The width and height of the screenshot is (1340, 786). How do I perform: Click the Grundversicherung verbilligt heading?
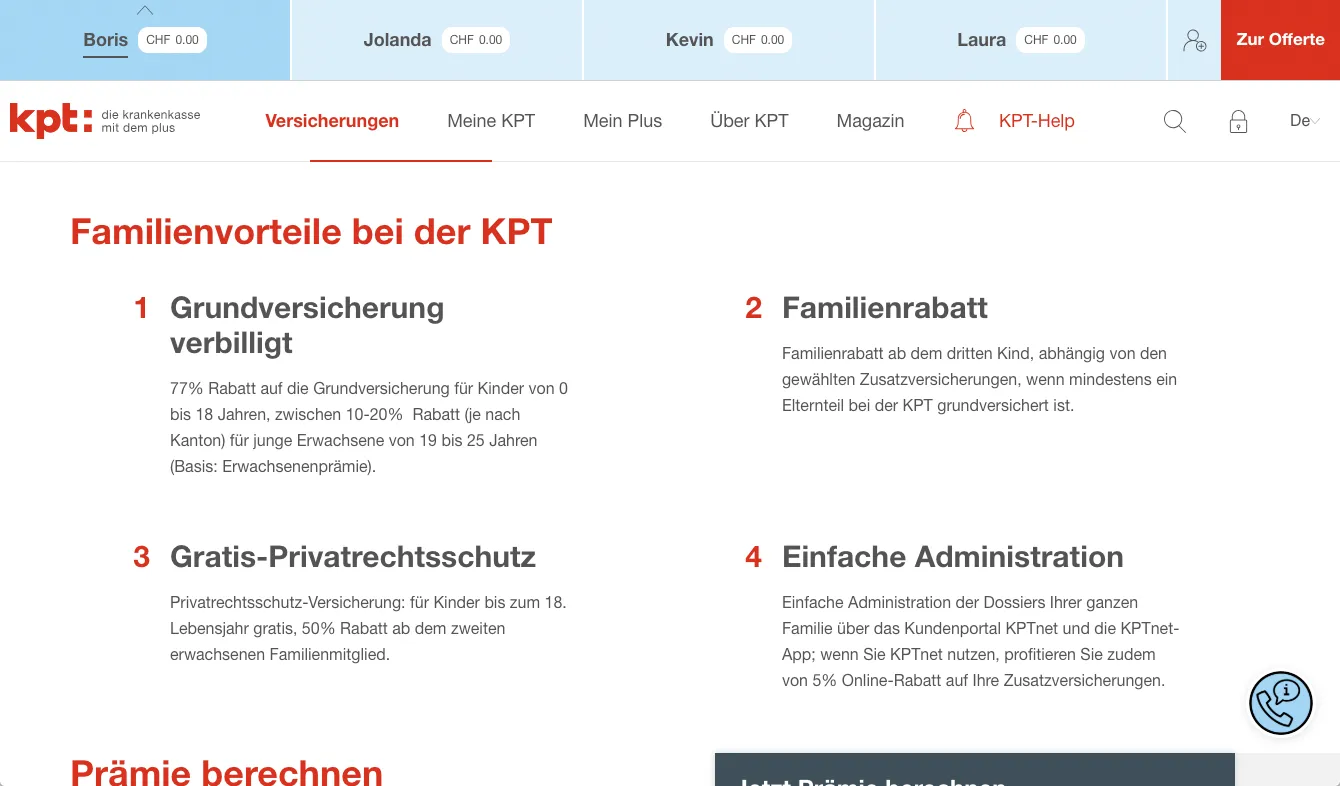[307, 325]
